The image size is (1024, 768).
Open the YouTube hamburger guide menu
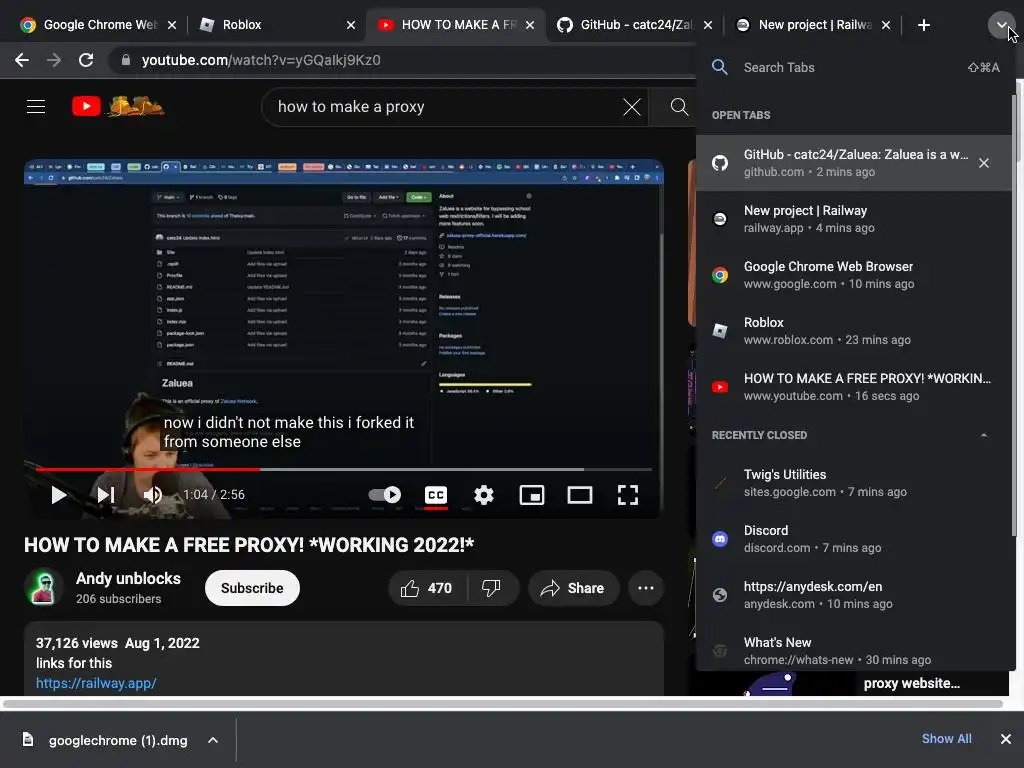(36, 106)
